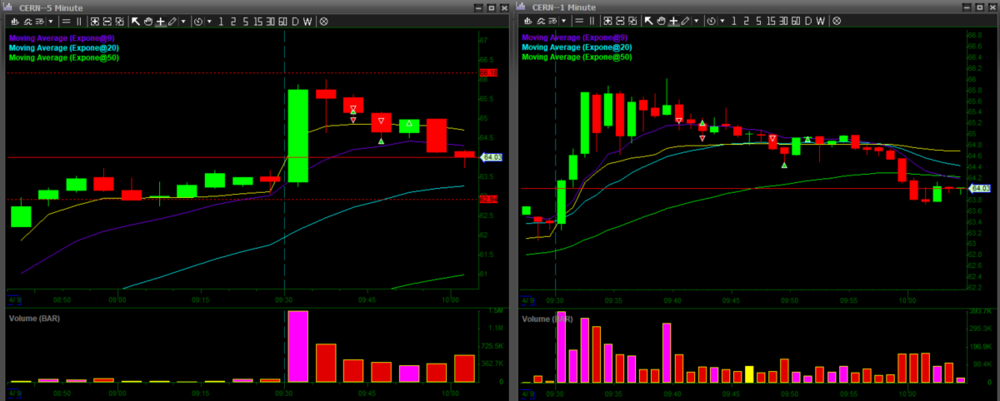1000x401 pixels.
Task: Activate the hand pan tool in 5 Minute chart
Action: [148, 21]
